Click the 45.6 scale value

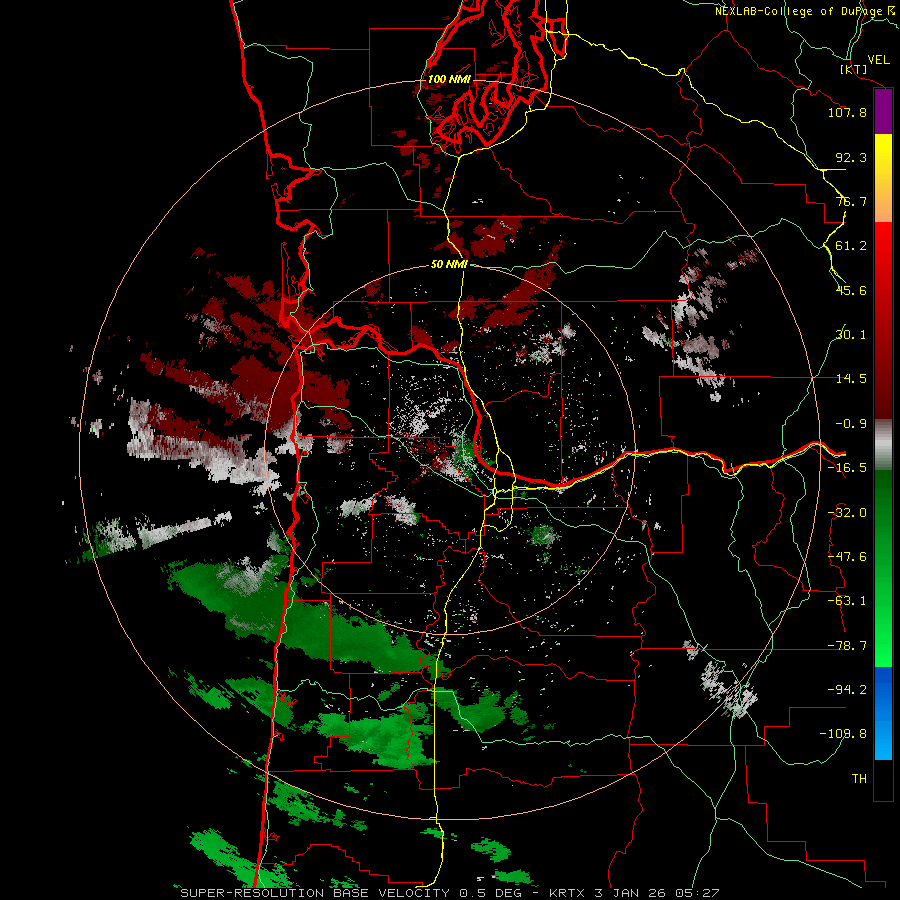851,290
